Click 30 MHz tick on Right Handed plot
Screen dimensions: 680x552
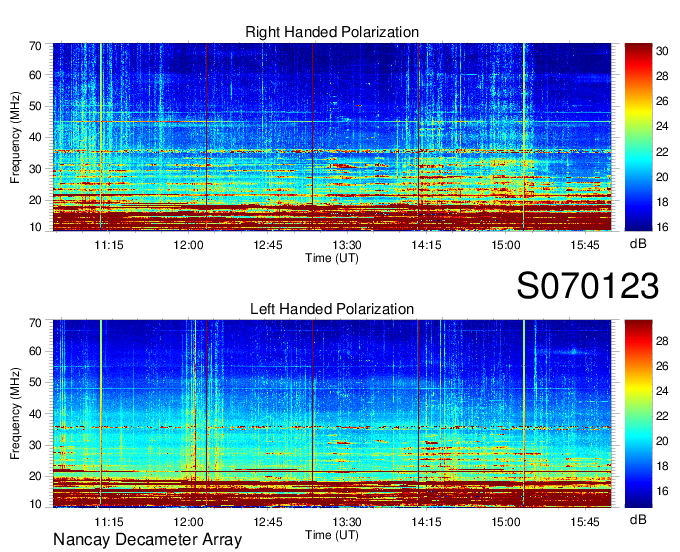35,169
